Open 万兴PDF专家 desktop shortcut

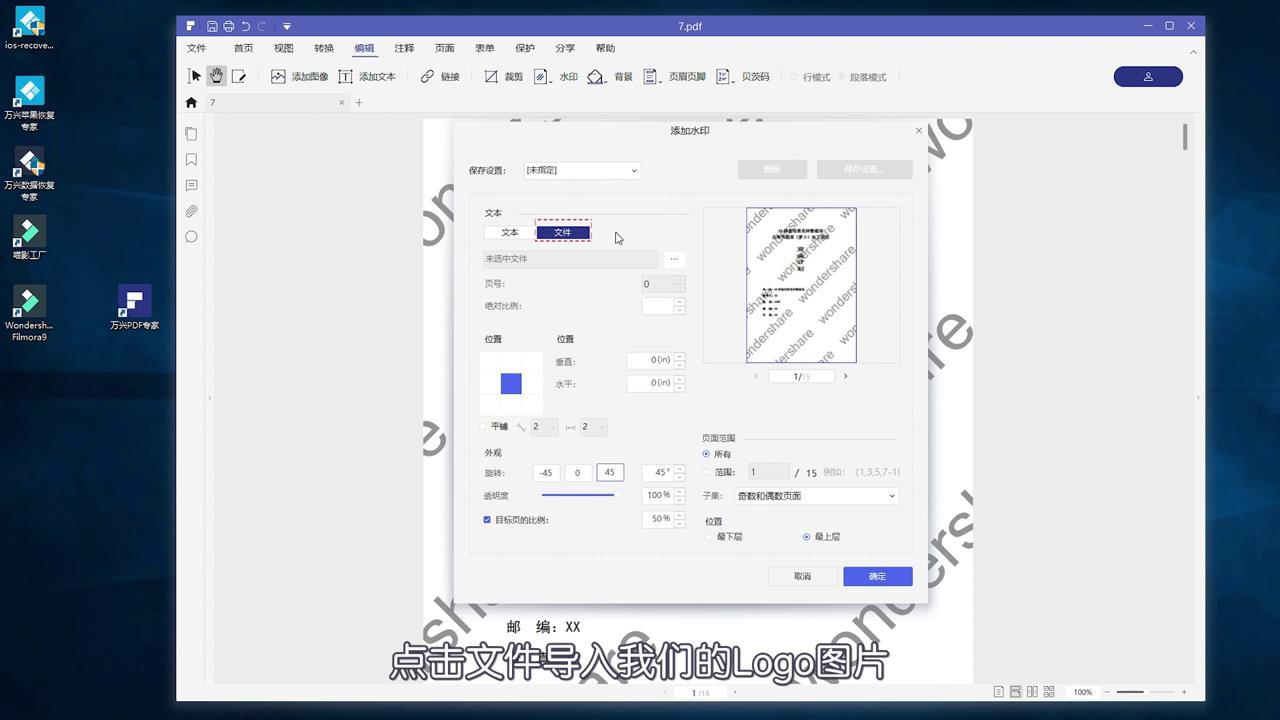pos(134,307)
